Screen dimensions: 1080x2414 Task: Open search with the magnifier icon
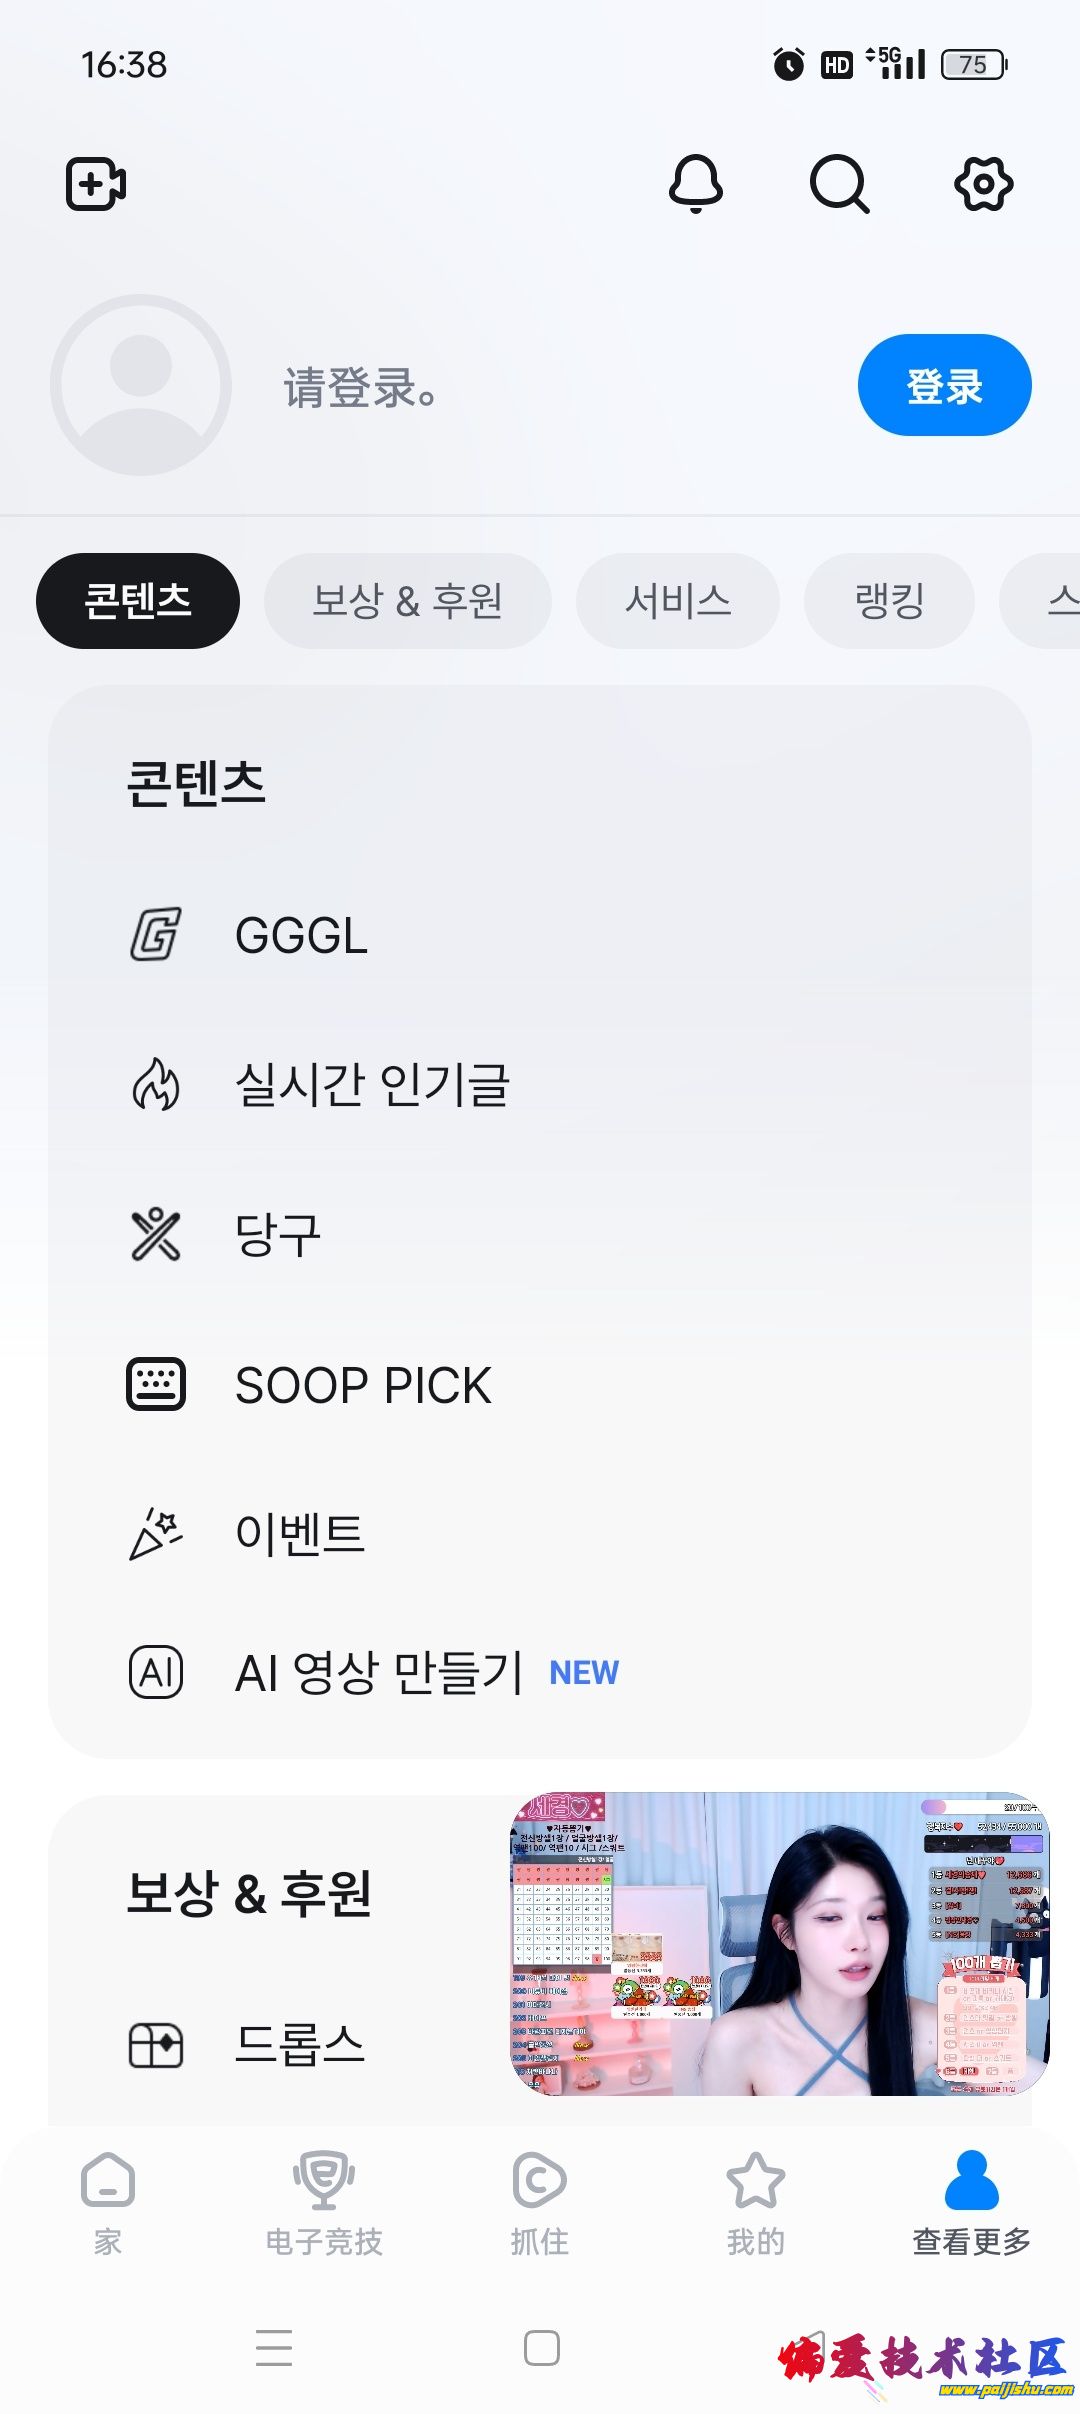point(839,184)
